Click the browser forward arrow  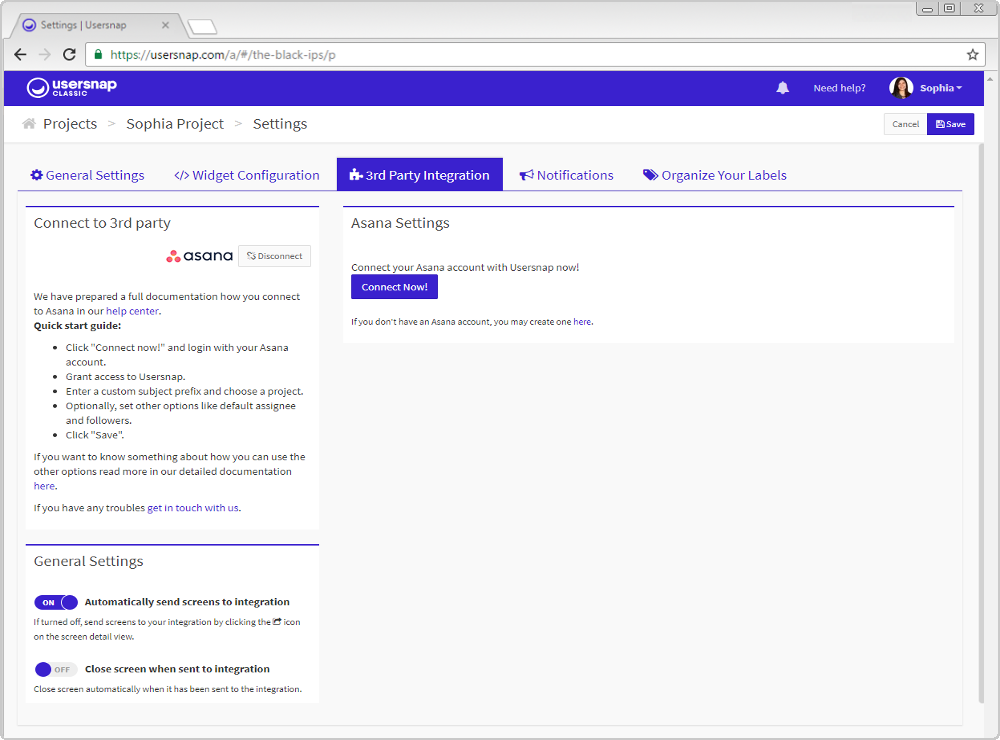pos(45,55)
